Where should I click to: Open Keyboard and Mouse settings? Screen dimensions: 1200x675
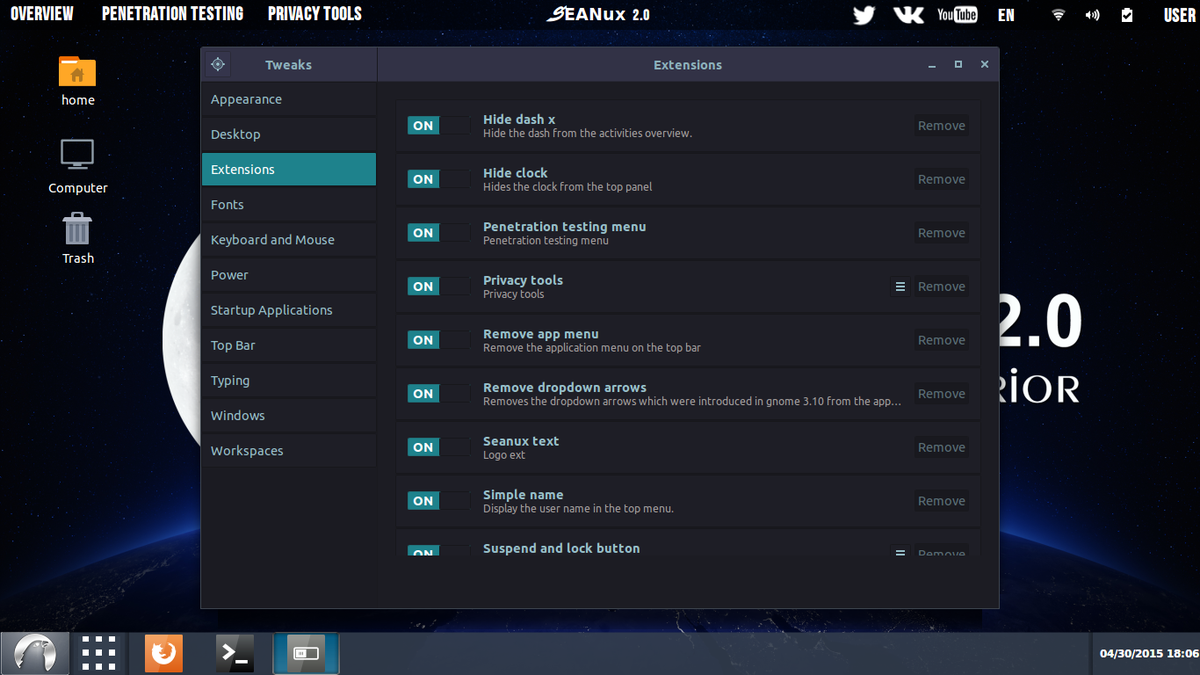pos(288,240)
